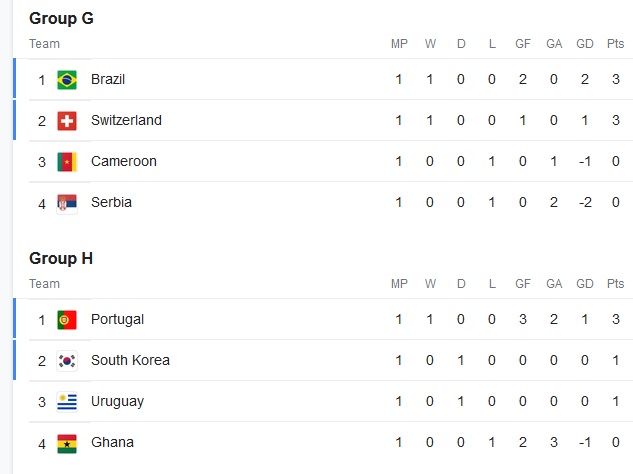The height and width of the screenshot is (474, 633).
Task: Select the Cameroon team name
Action: (123, 161)
